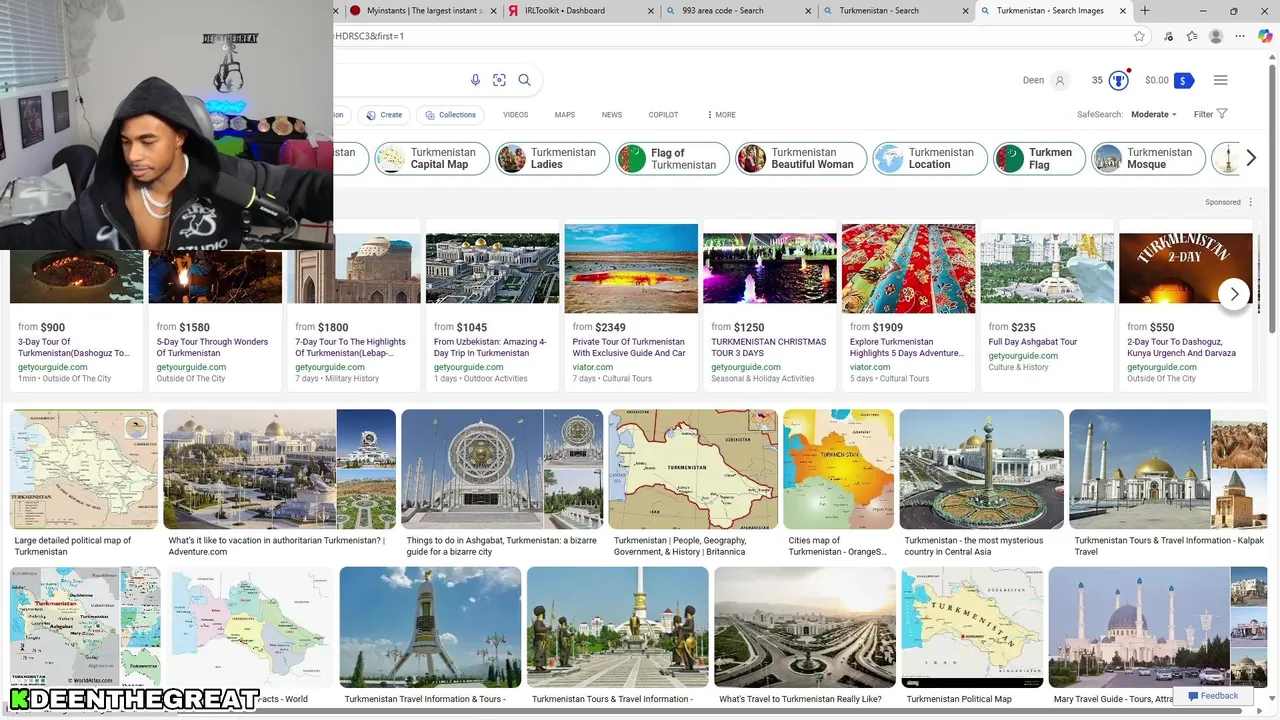Select the Turkmen Flag chip
Screen dimensions: 1280x720
1039,158
